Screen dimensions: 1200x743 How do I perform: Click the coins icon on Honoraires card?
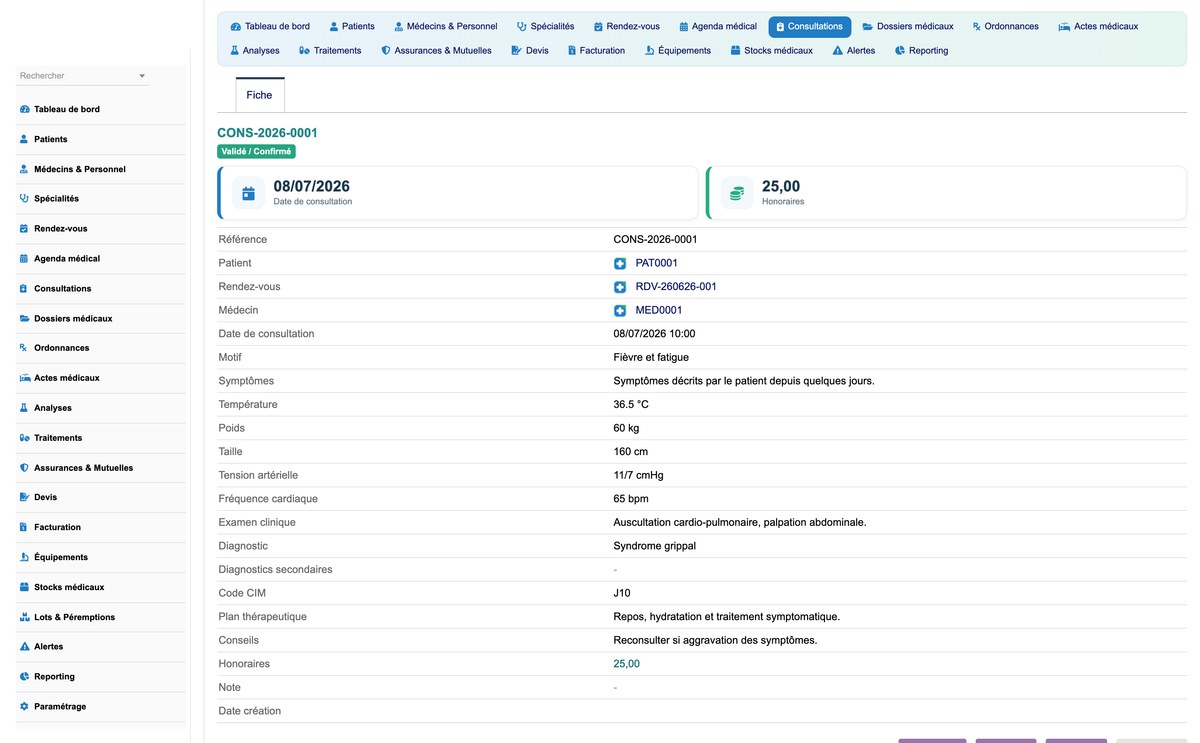tap(737, 193)
